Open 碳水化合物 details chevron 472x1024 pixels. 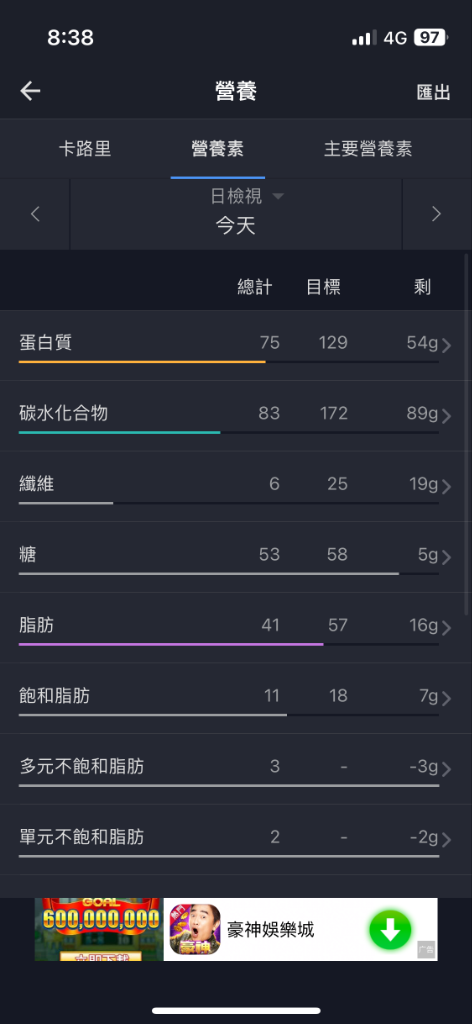[x=447, y=416]
